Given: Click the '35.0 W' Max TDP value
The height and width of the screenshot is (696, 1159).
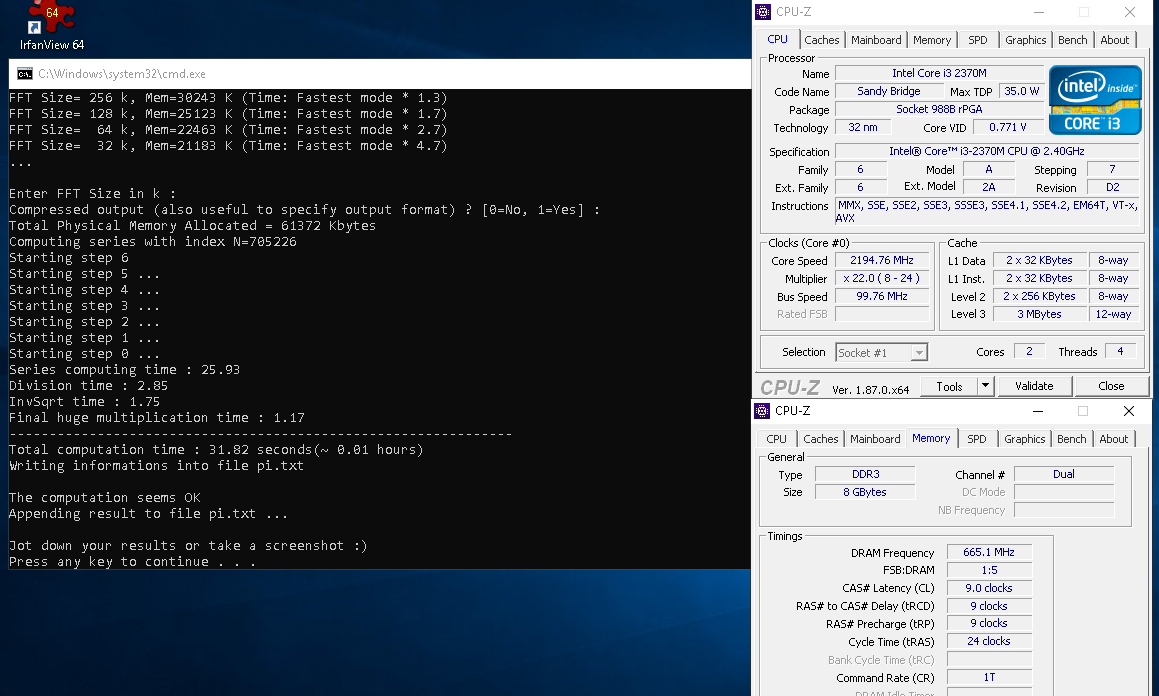Looking at the screenshot, I should tap(1021, 91).
